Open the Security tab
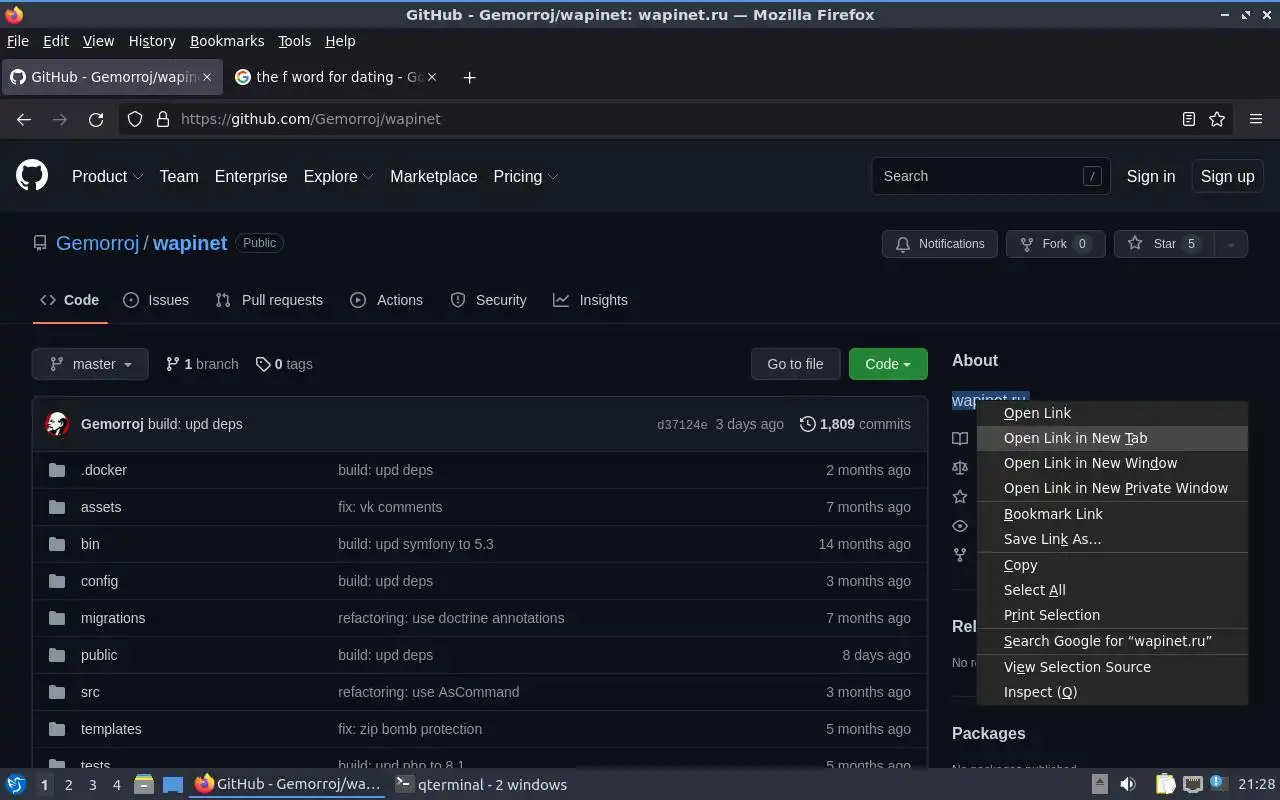1280x800 pixels. point(488,300)
